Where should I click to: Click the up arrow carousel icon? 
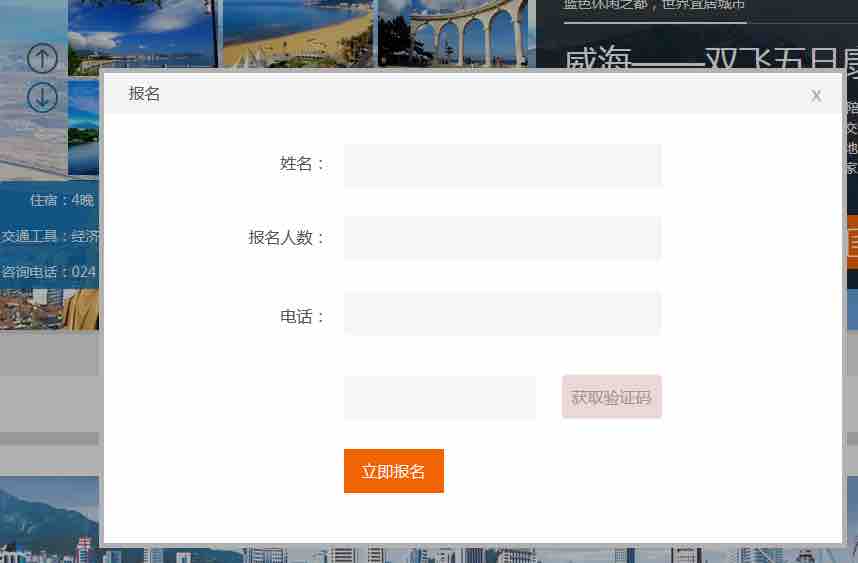tap(42, 59)
